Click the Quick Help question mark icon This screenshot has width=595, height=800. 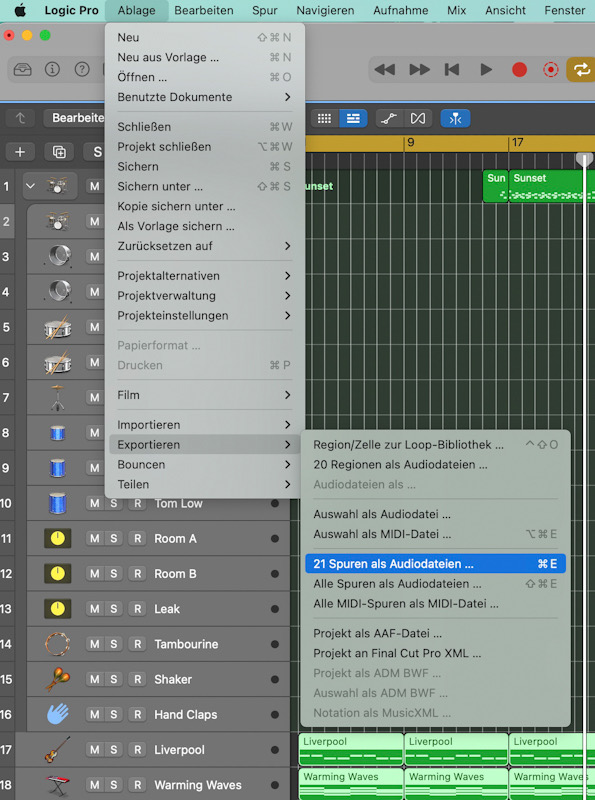82,69
